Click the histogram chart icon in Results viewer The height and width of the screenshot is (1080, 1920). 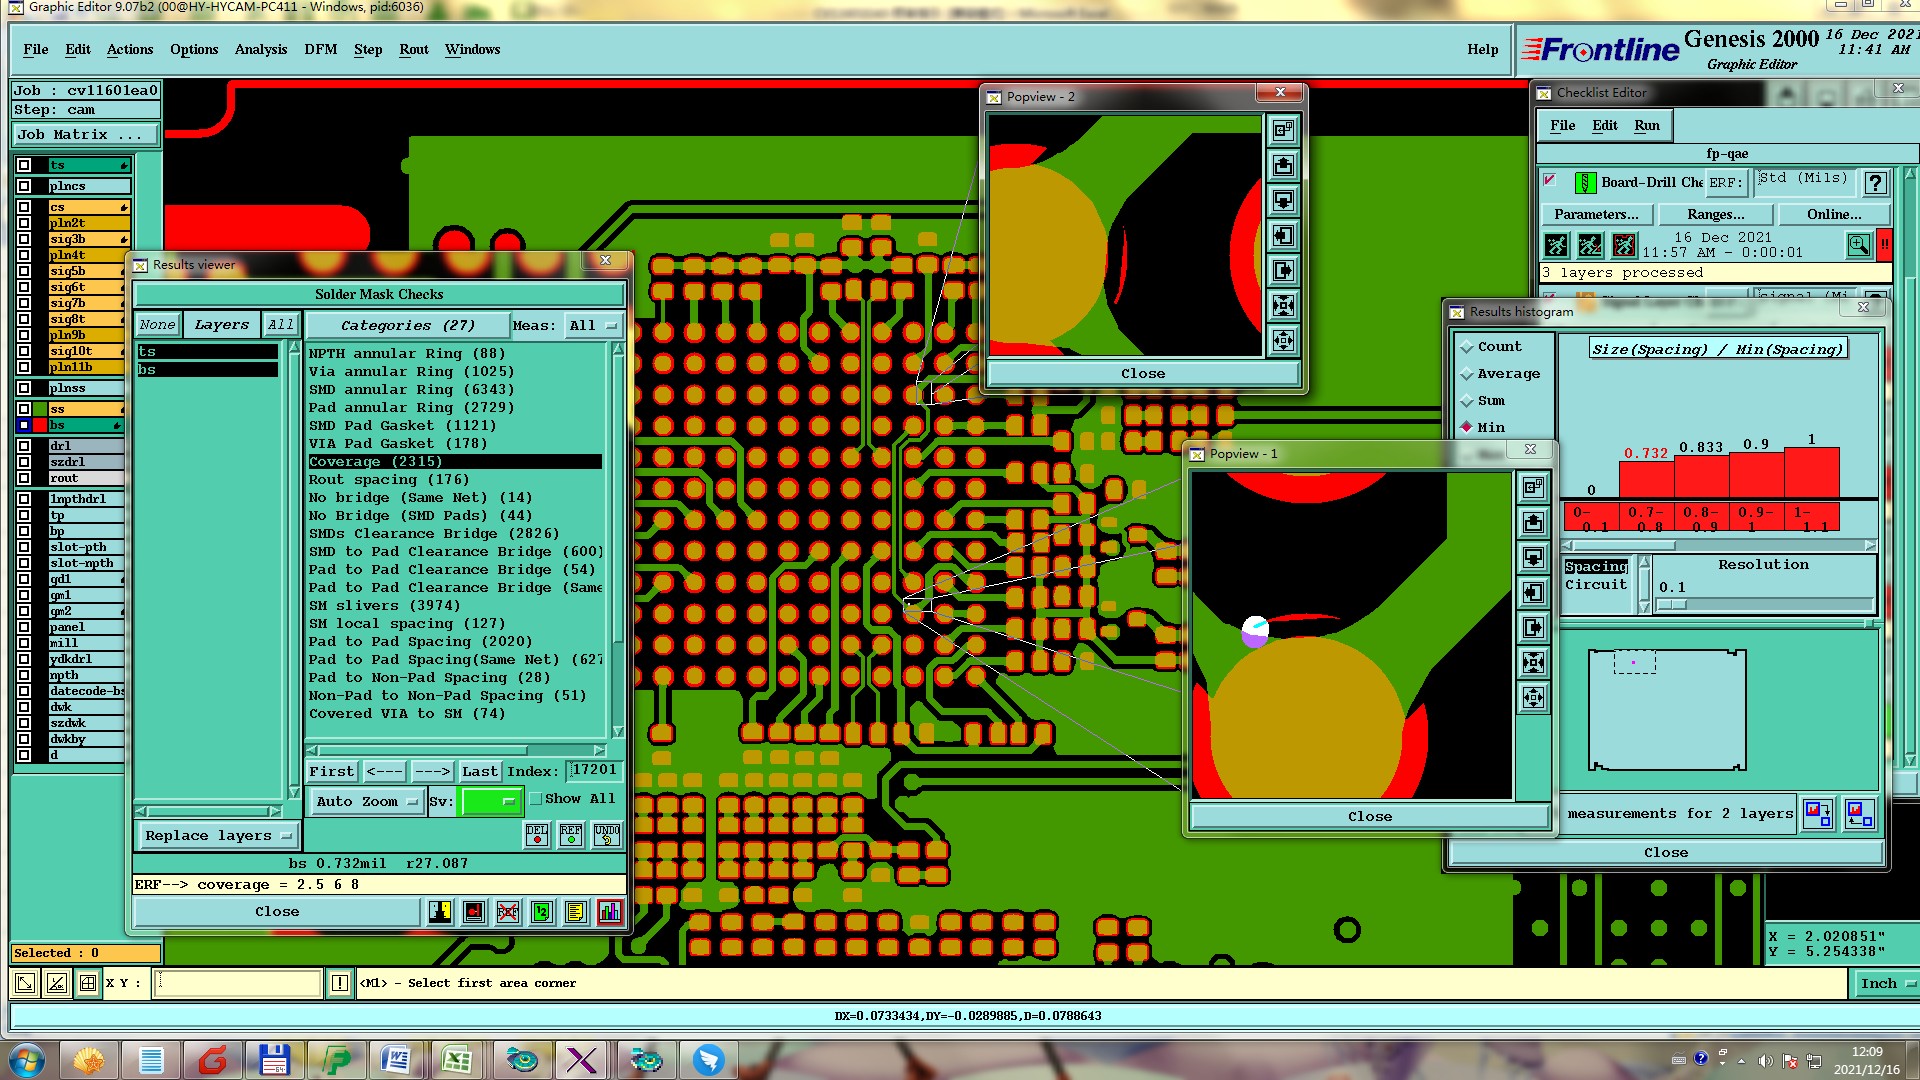[609, 912]
